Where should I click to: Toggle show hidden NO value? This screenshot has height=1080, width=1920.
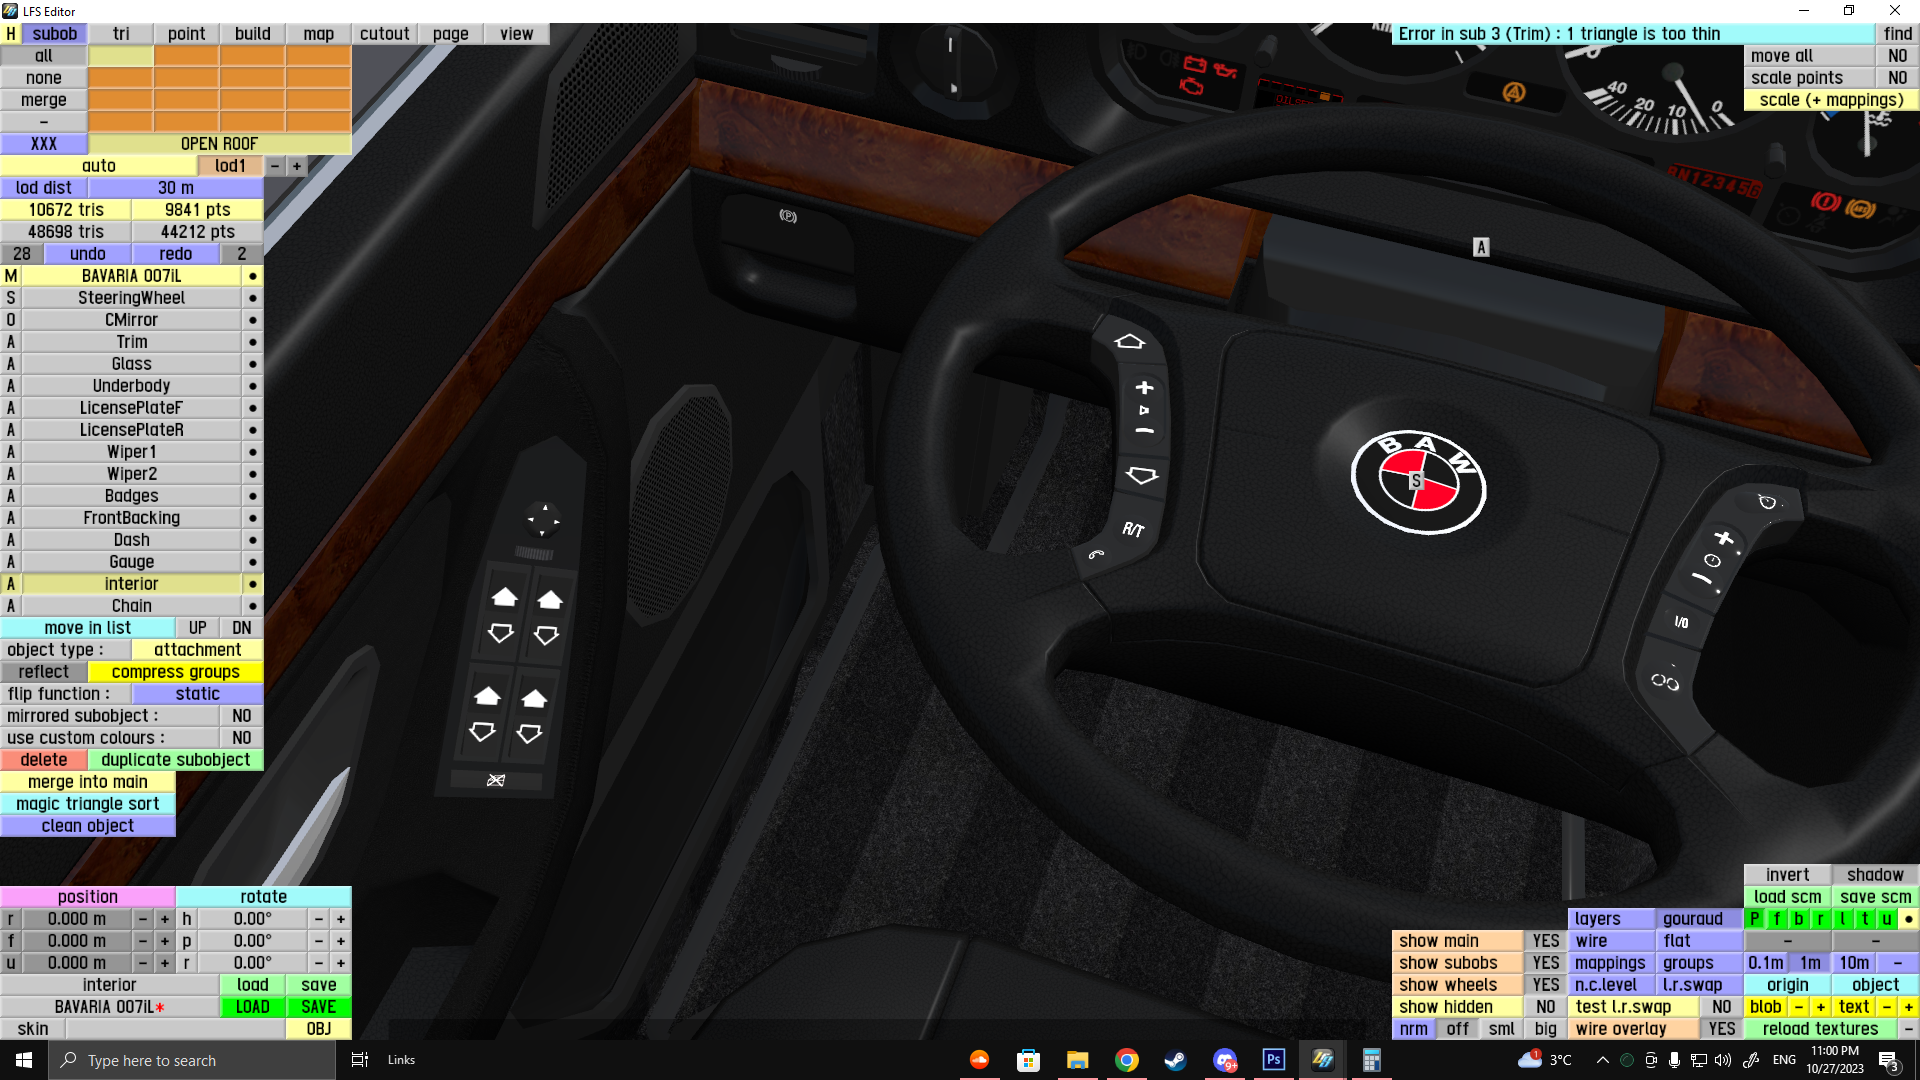(x=1545, y=1007)
